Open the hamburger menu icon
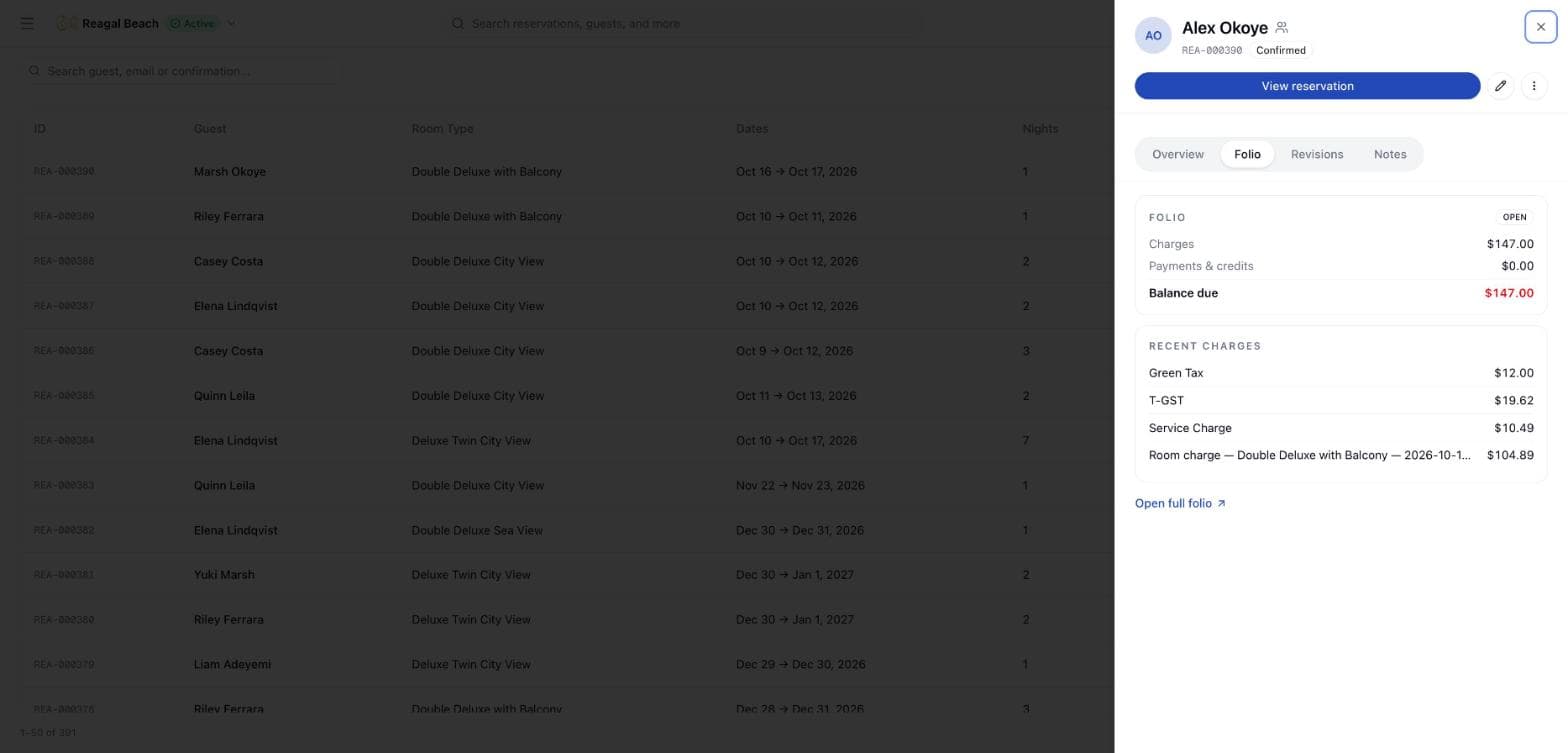This screenshot has height=753, width=1568. 27,23
